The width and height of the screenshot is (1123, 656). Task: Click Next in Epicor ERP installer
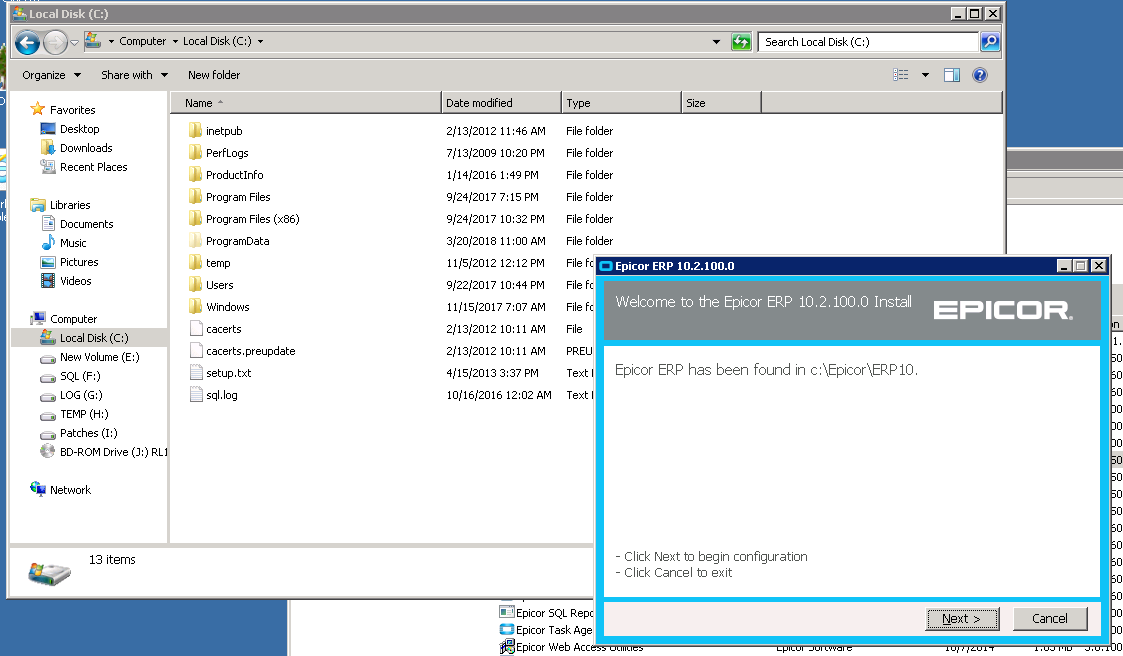point(962,619)
